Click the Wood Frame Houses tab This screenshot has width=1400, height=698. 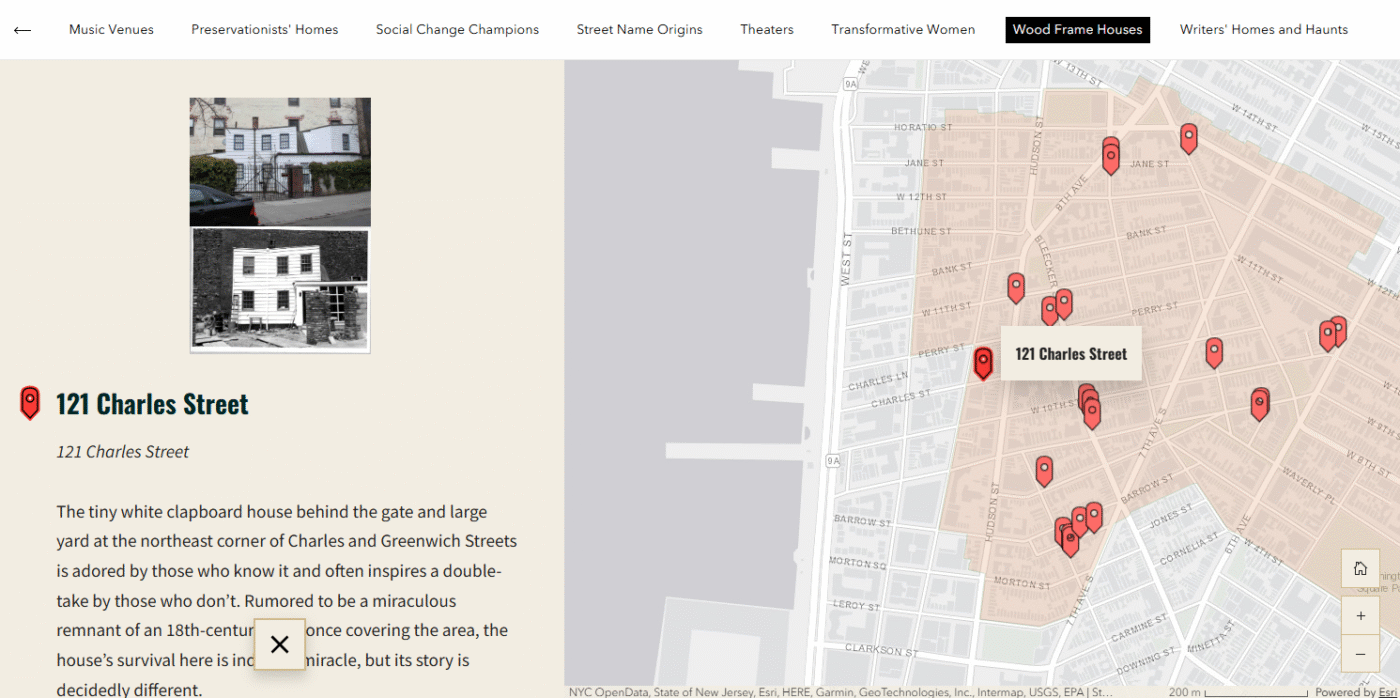point(1077,30)
